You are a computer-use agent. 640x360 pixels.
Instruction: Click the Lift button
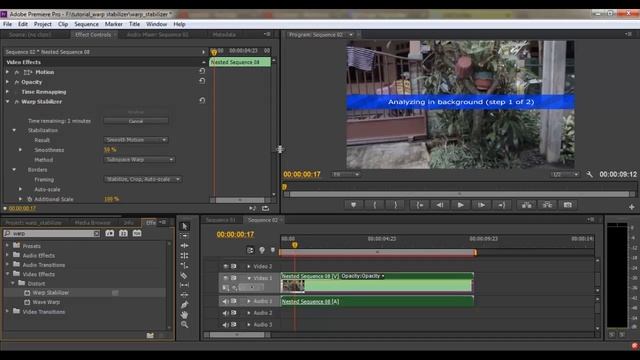pyautogui.click(x=527, y=205)
